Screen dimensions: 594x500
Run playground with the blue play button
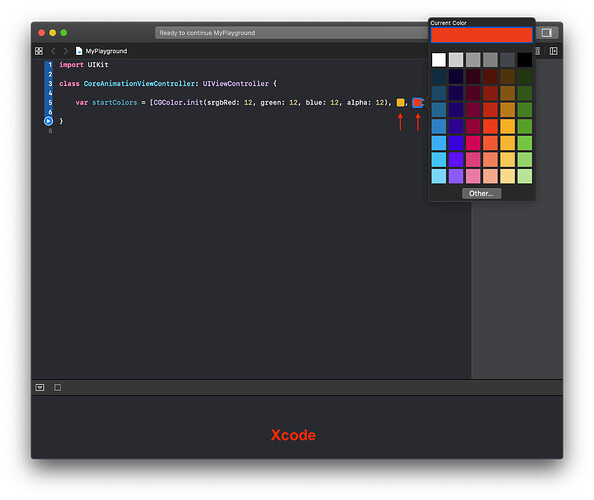click(48, 121)
